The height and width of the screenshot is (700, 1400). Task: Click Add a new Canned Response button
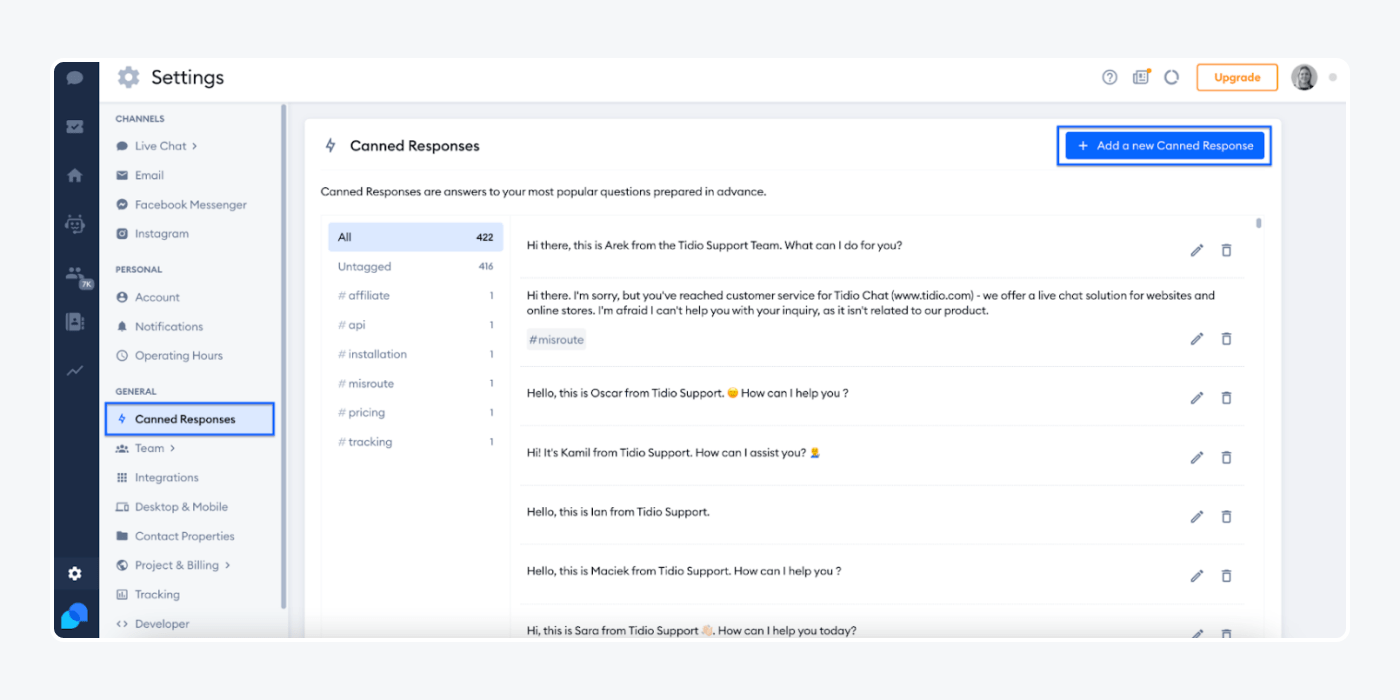(1165, 146)
